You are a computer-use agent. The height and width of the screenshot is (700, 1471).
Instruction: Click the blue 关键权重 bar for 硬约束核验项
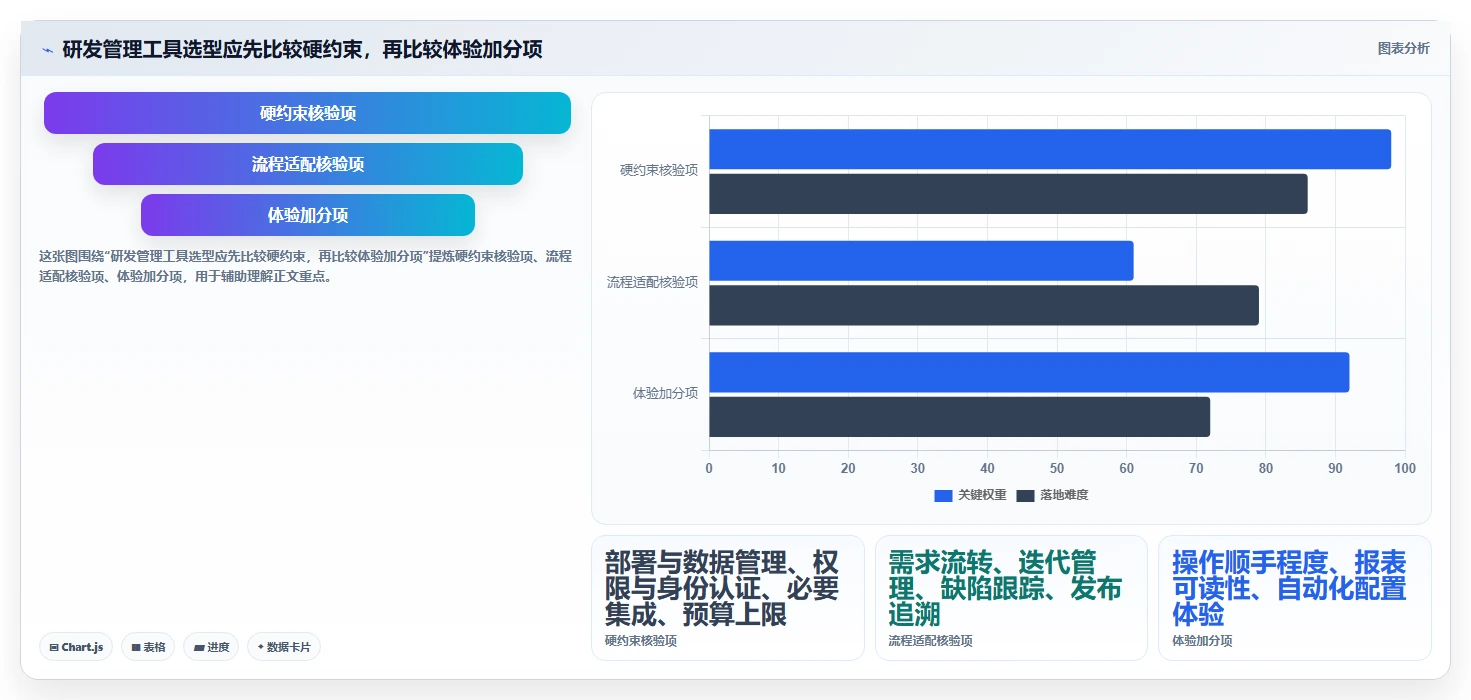(x=1050, y=149)
